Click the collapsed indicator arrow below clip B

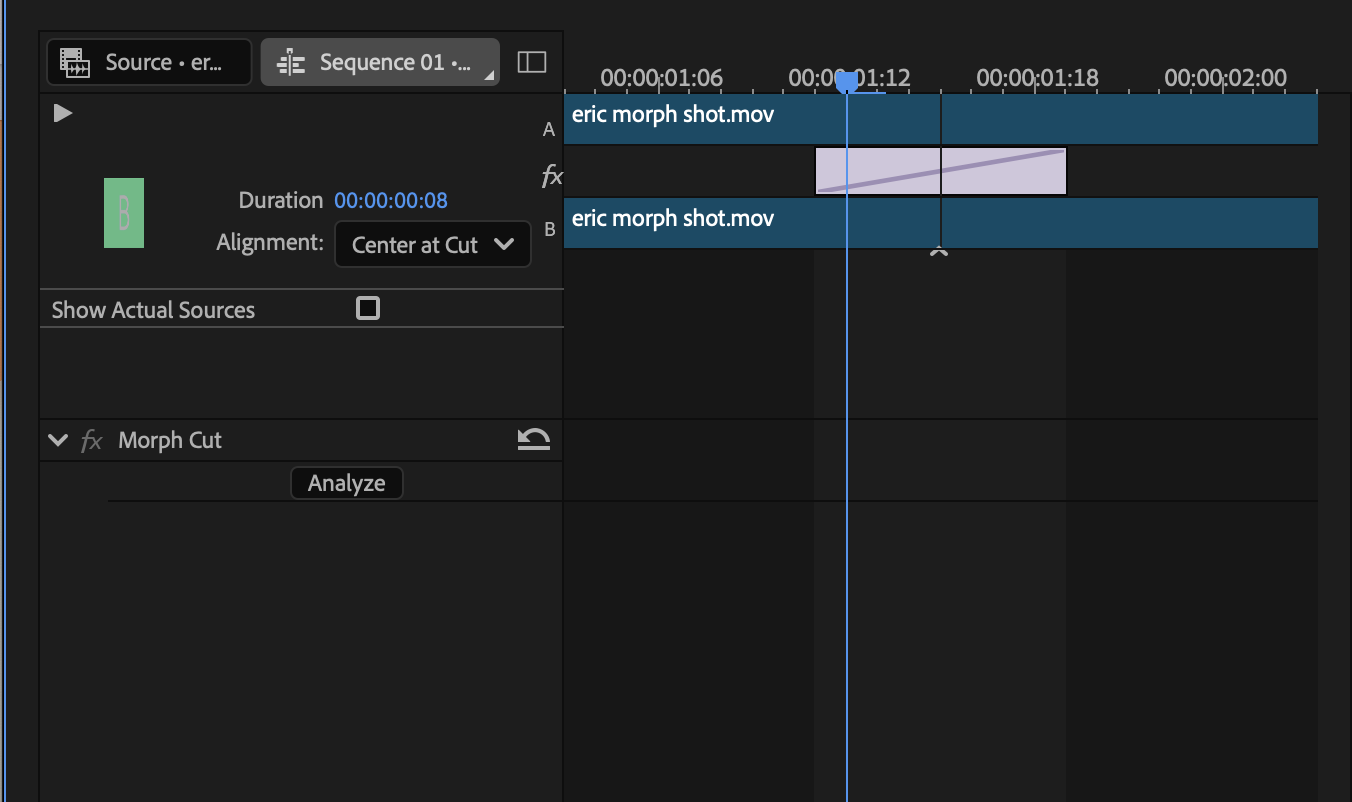[x=938, y=253]
